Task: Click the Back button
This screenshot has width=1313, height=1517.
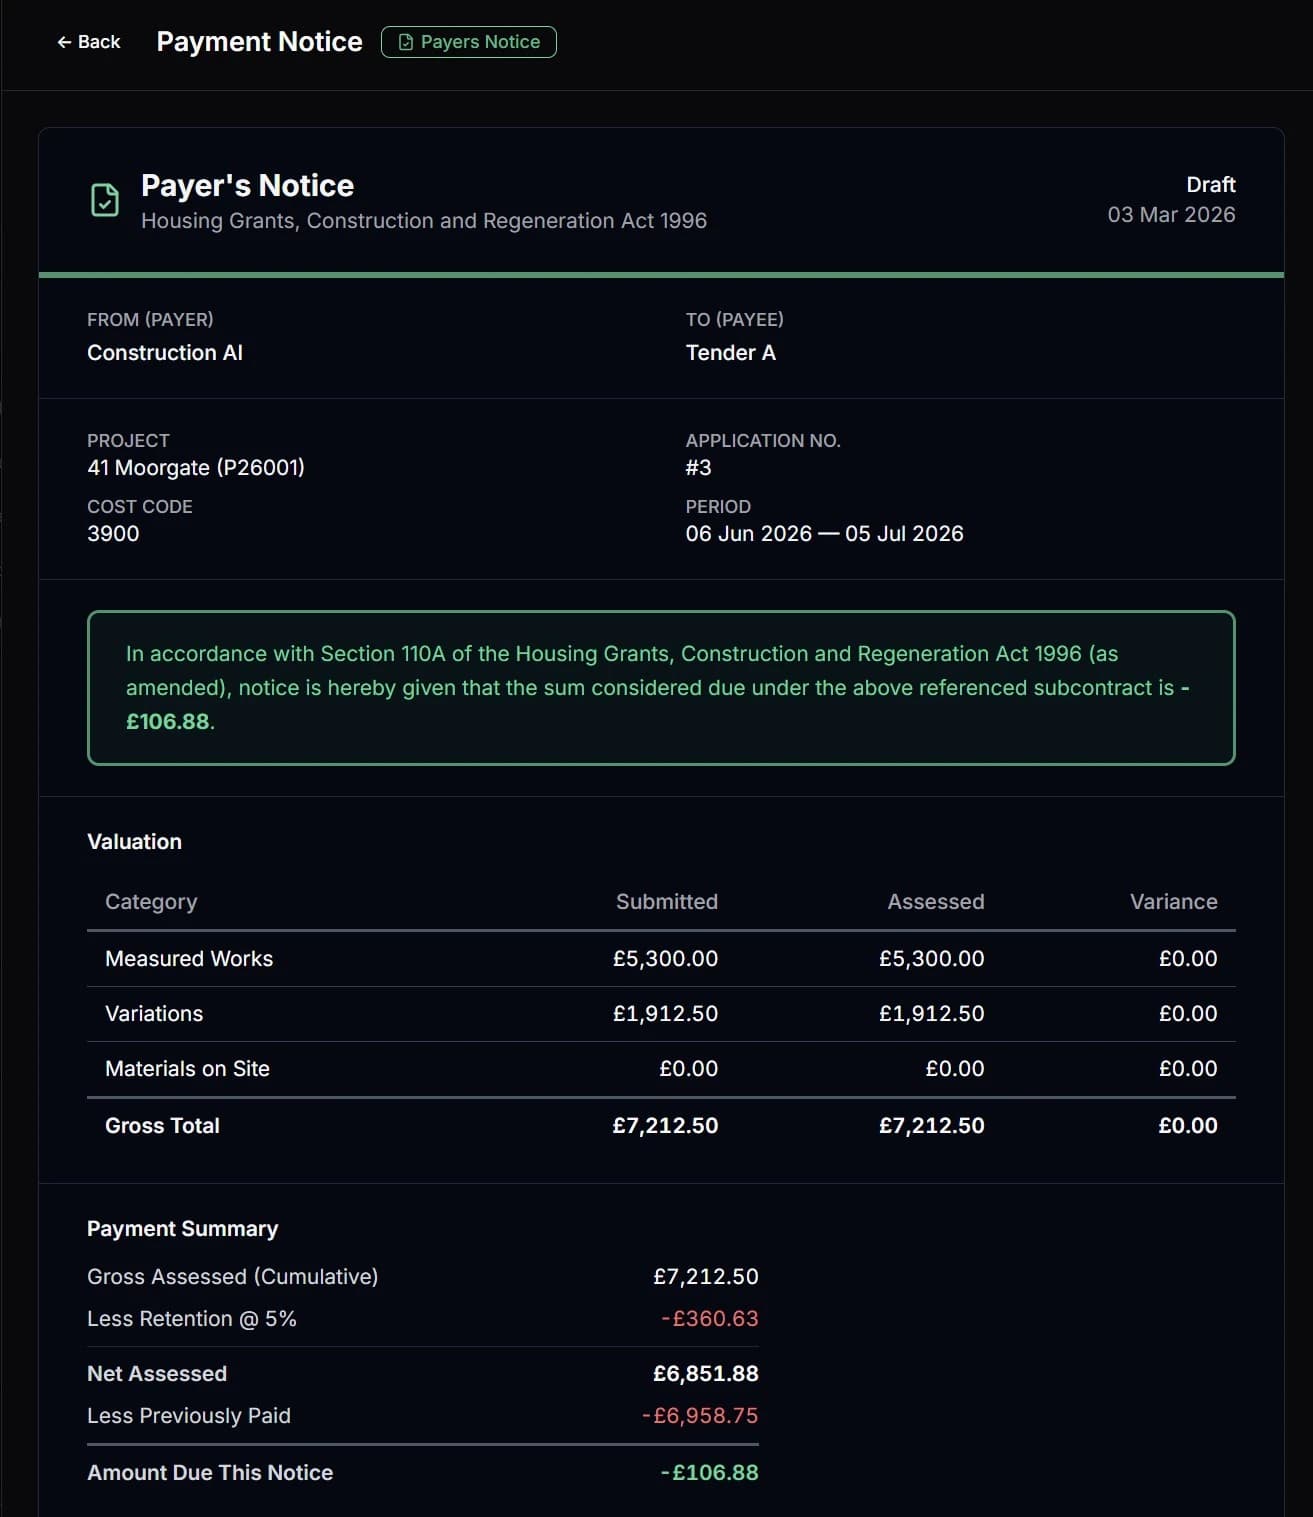Action: [x=87, y=41]
